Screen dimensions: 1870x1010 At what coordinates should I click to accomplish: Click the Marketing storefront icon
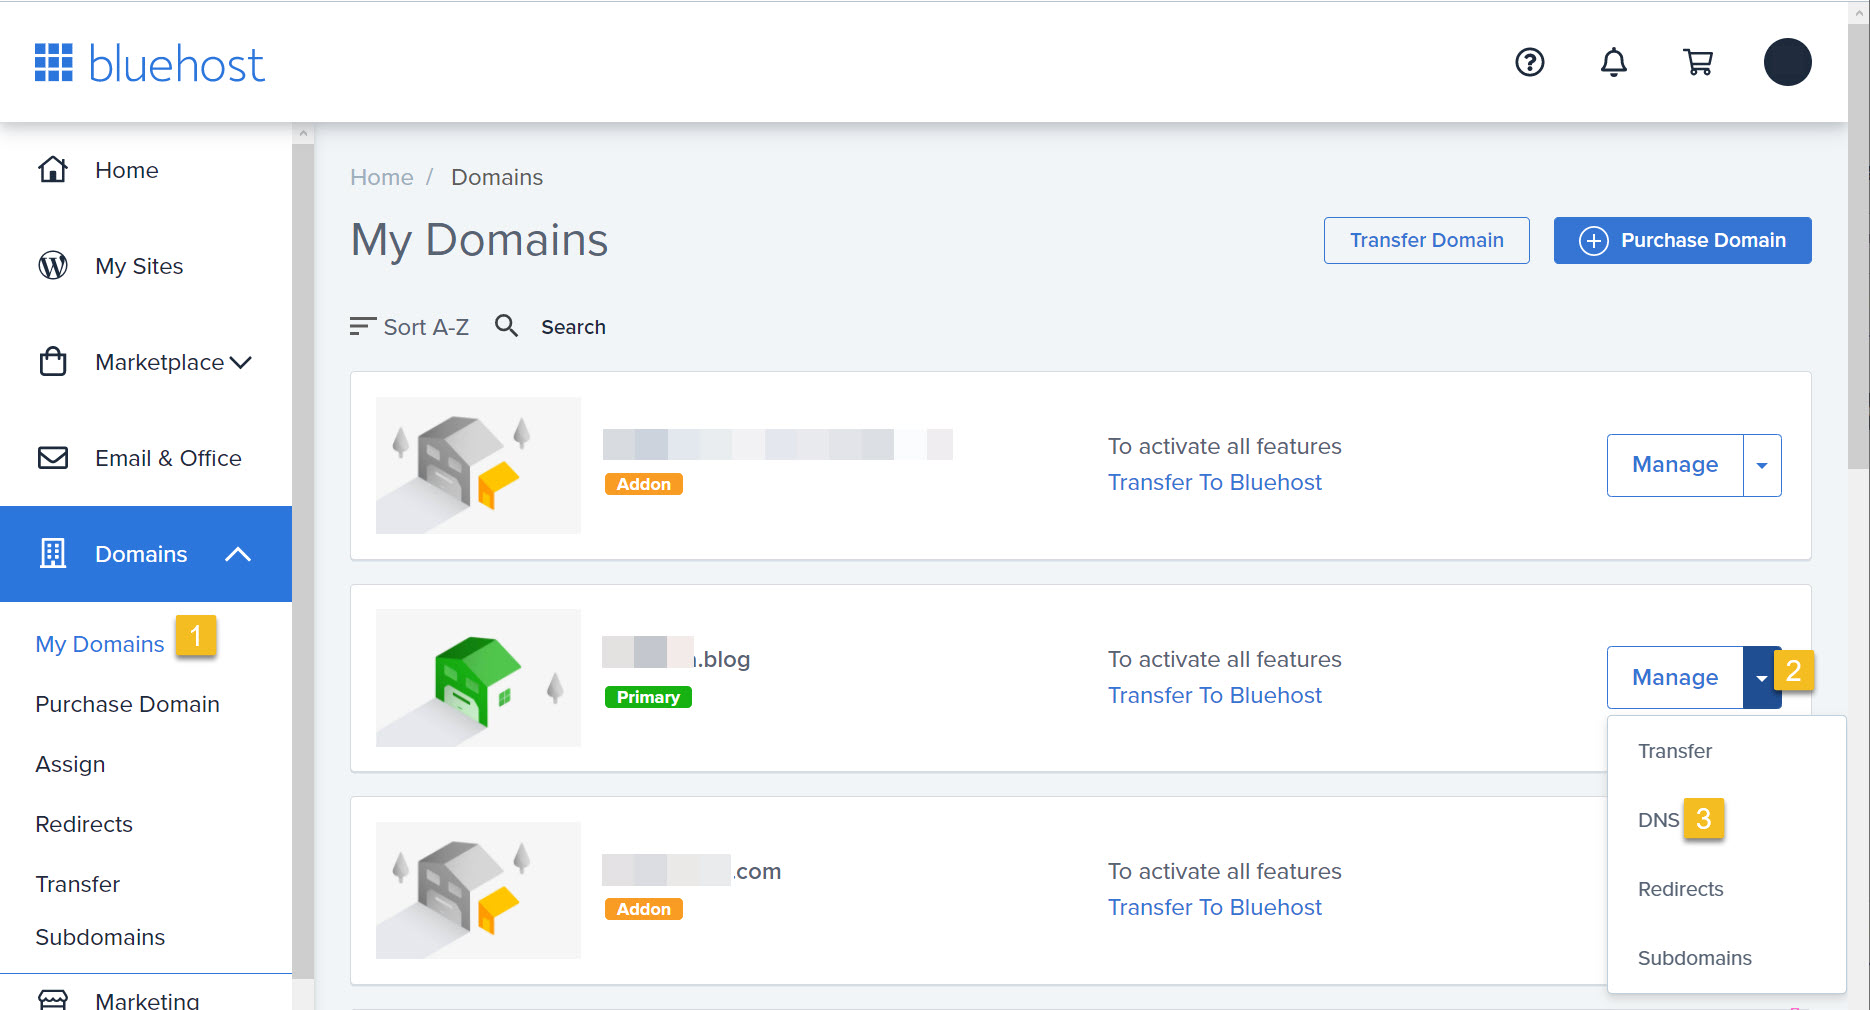click(x=53, y=1000)
